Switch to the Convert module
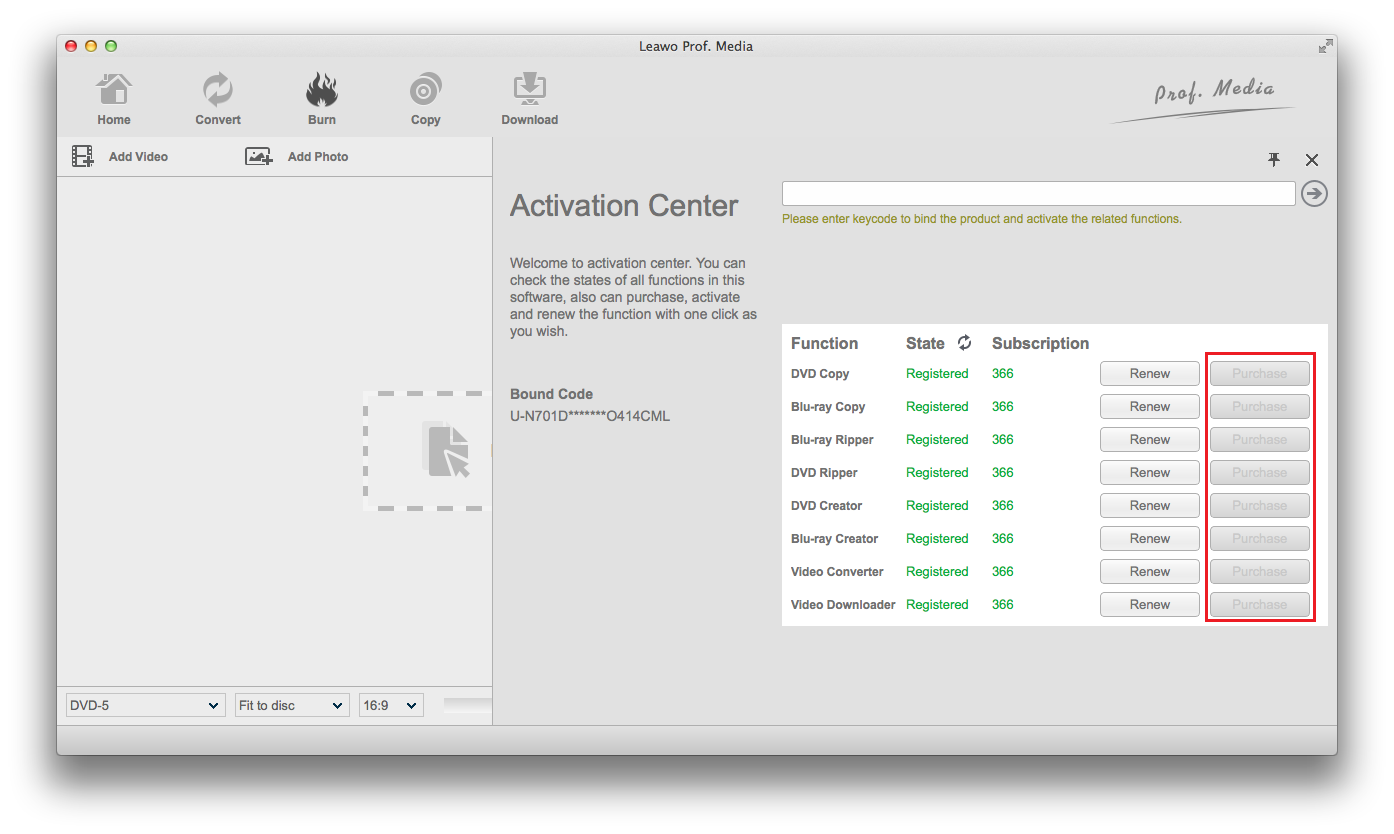The height and width of the screenshot is (834, 1394). pyautogui.click(x=217, y=90)
